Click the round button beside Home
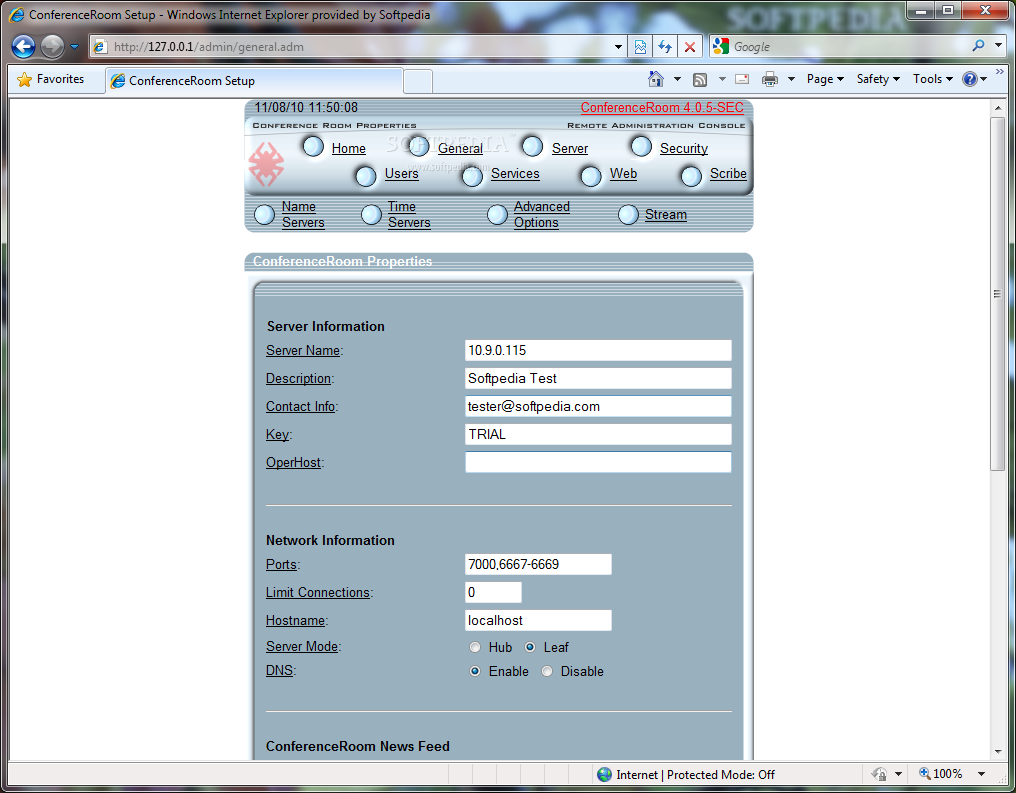 (x=314, y=146)
